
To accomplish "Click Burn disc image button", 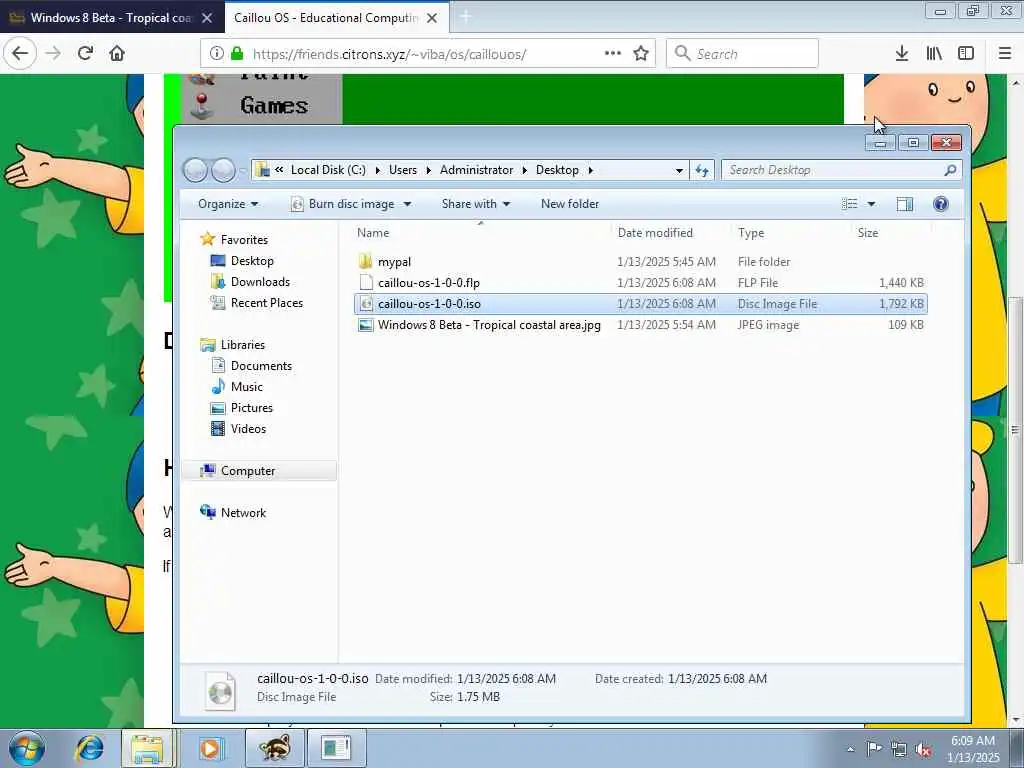I will 343,204.
